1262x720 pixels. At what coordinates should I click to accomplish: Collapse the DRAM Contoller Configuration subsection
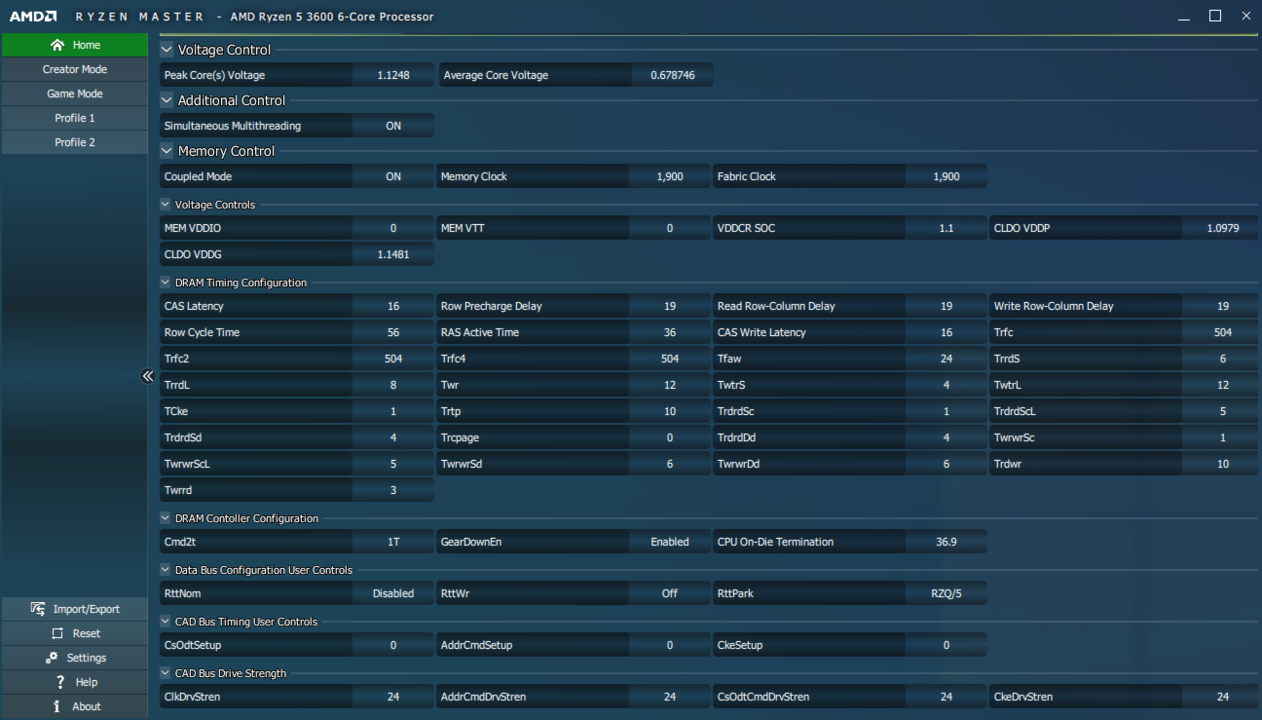pos(166,518)
